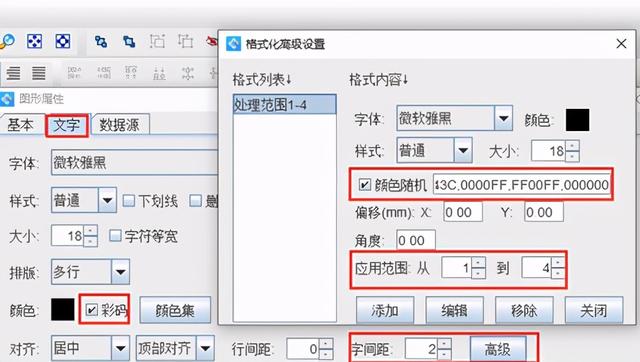
Task: Click the app logo in 图形属性 header
Action: point(7,99)
